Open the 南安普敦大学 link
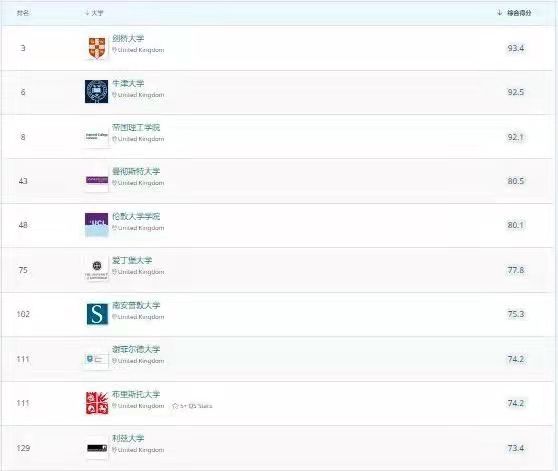 coord(136,305)
